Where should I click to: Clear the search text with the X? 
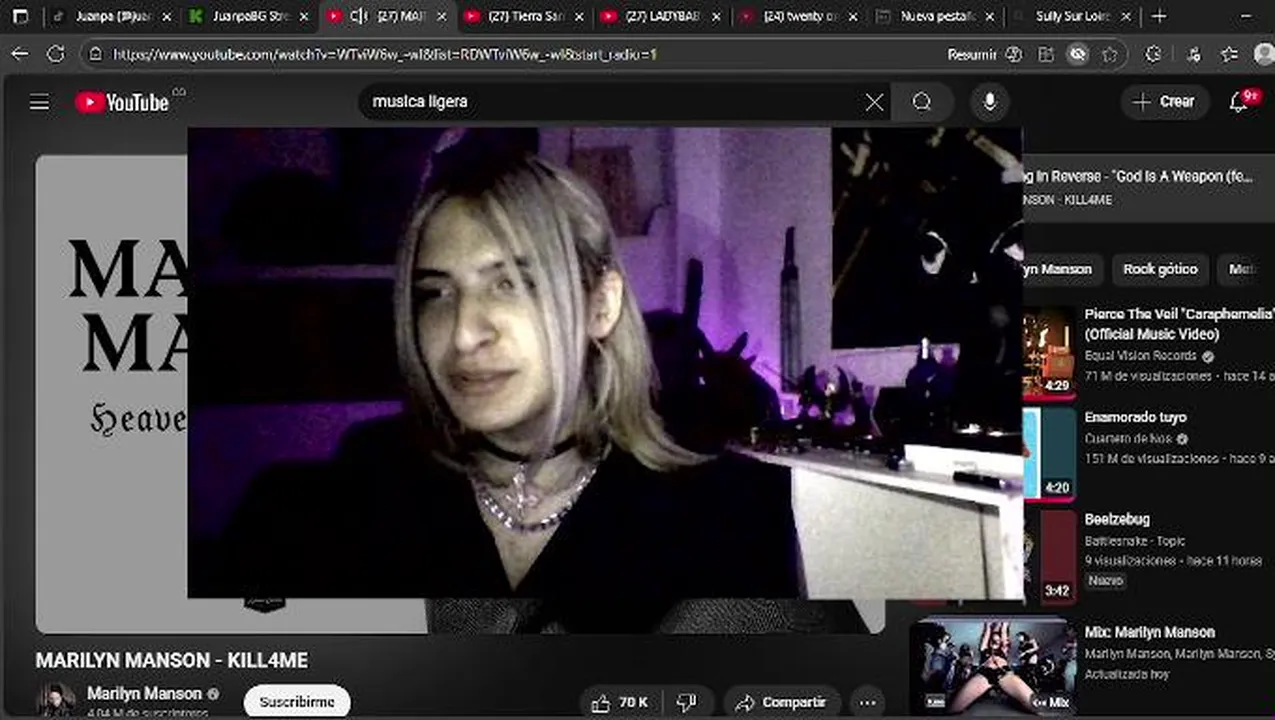click(x=874, y=102)
